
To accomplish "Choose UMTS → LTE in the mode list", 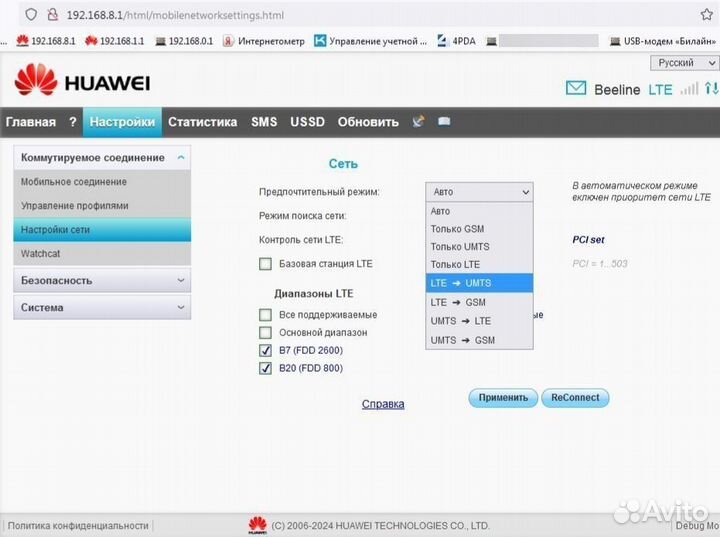I will (x=479, y=321).
